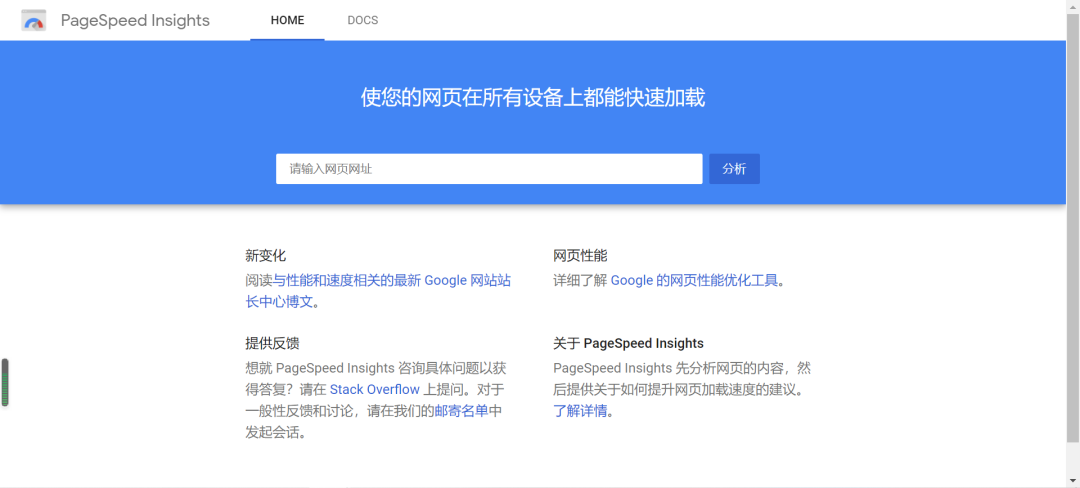
Task: Click the scrollbar down arrow
Action: click(1072, 480)
